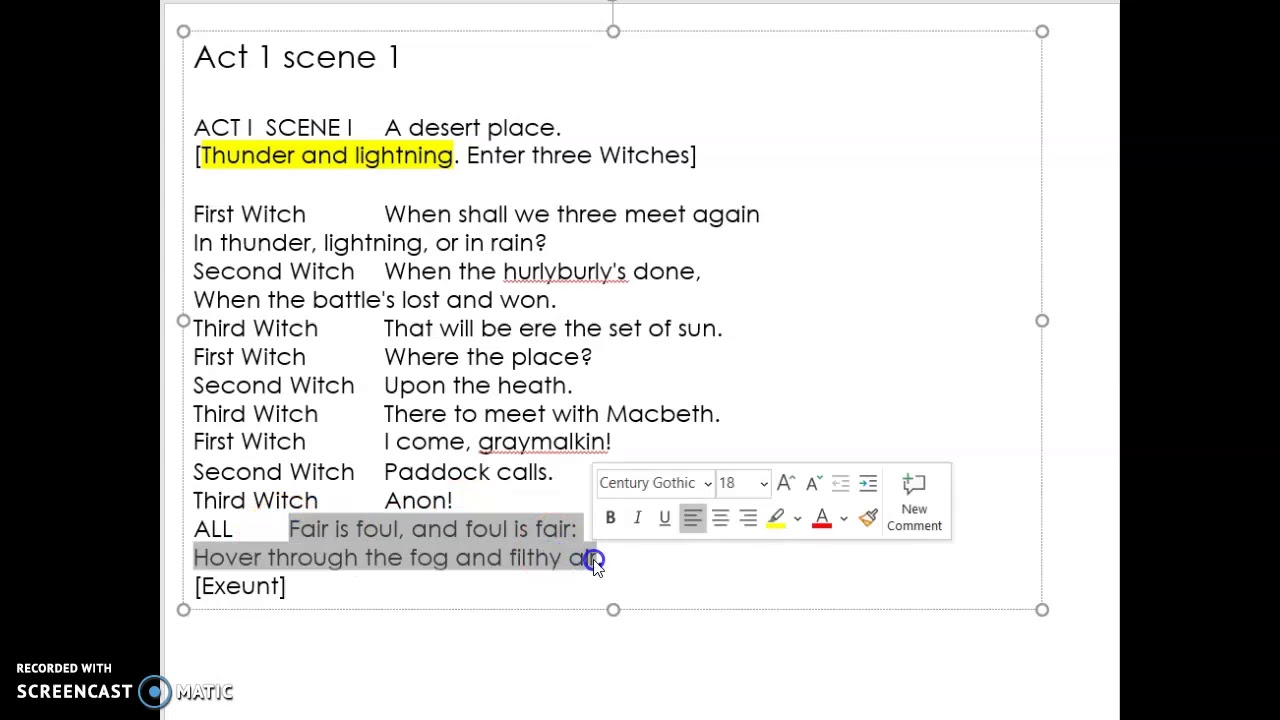1280x720 pixels.
Task: Open font color dropdown arrow
Action: point(843,519)
